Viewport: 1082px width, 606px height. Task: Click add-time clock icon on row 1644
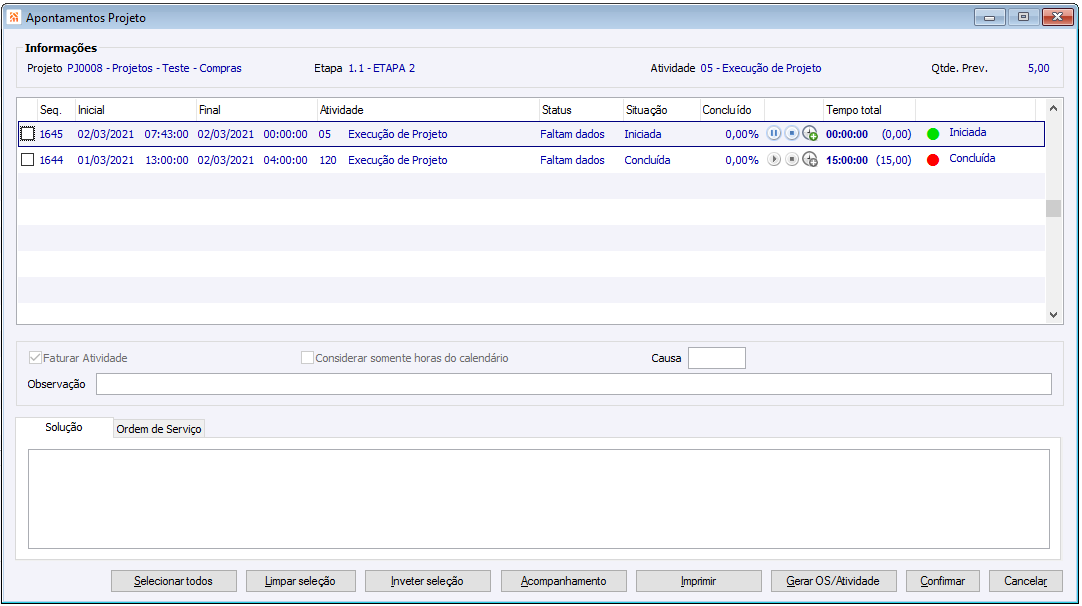[810, 159]
